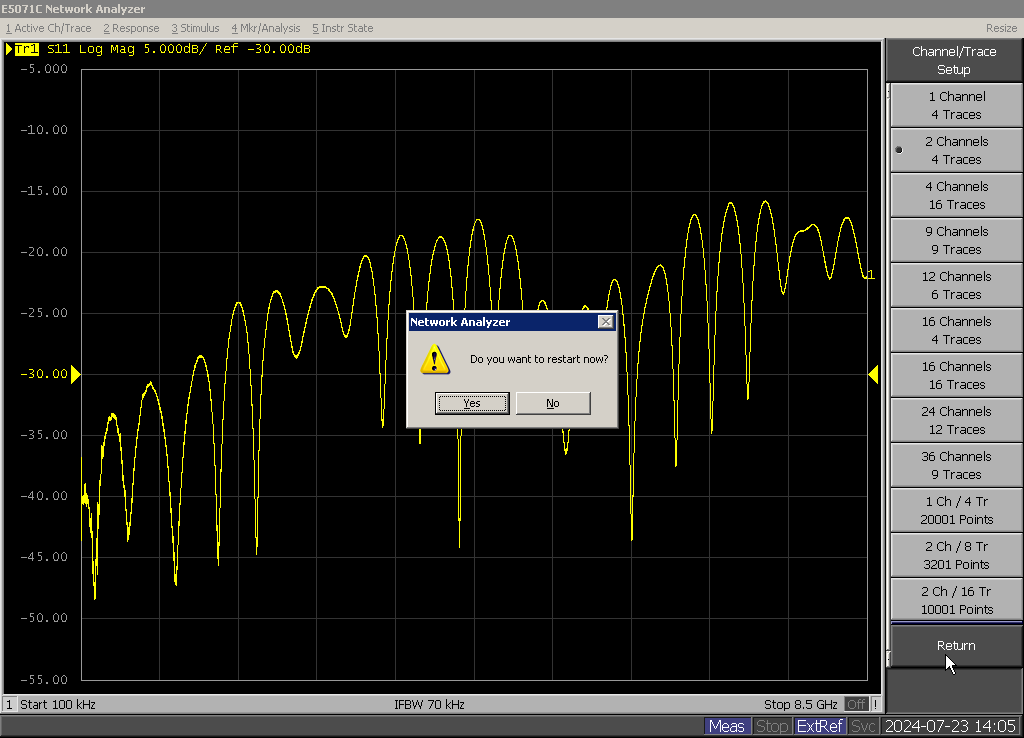Click the Tr1 trace label indicator

(27, 49)
